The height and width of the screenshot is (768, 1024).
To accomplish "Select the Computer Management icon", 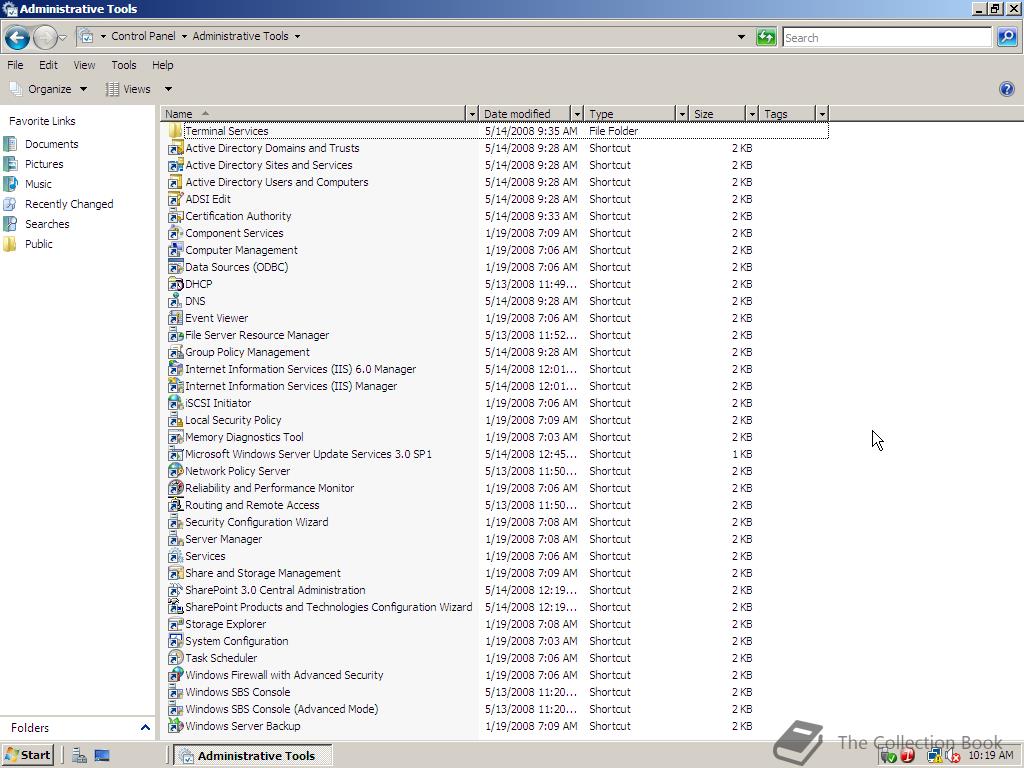I will pyautogui.click(x=175, y=250).
